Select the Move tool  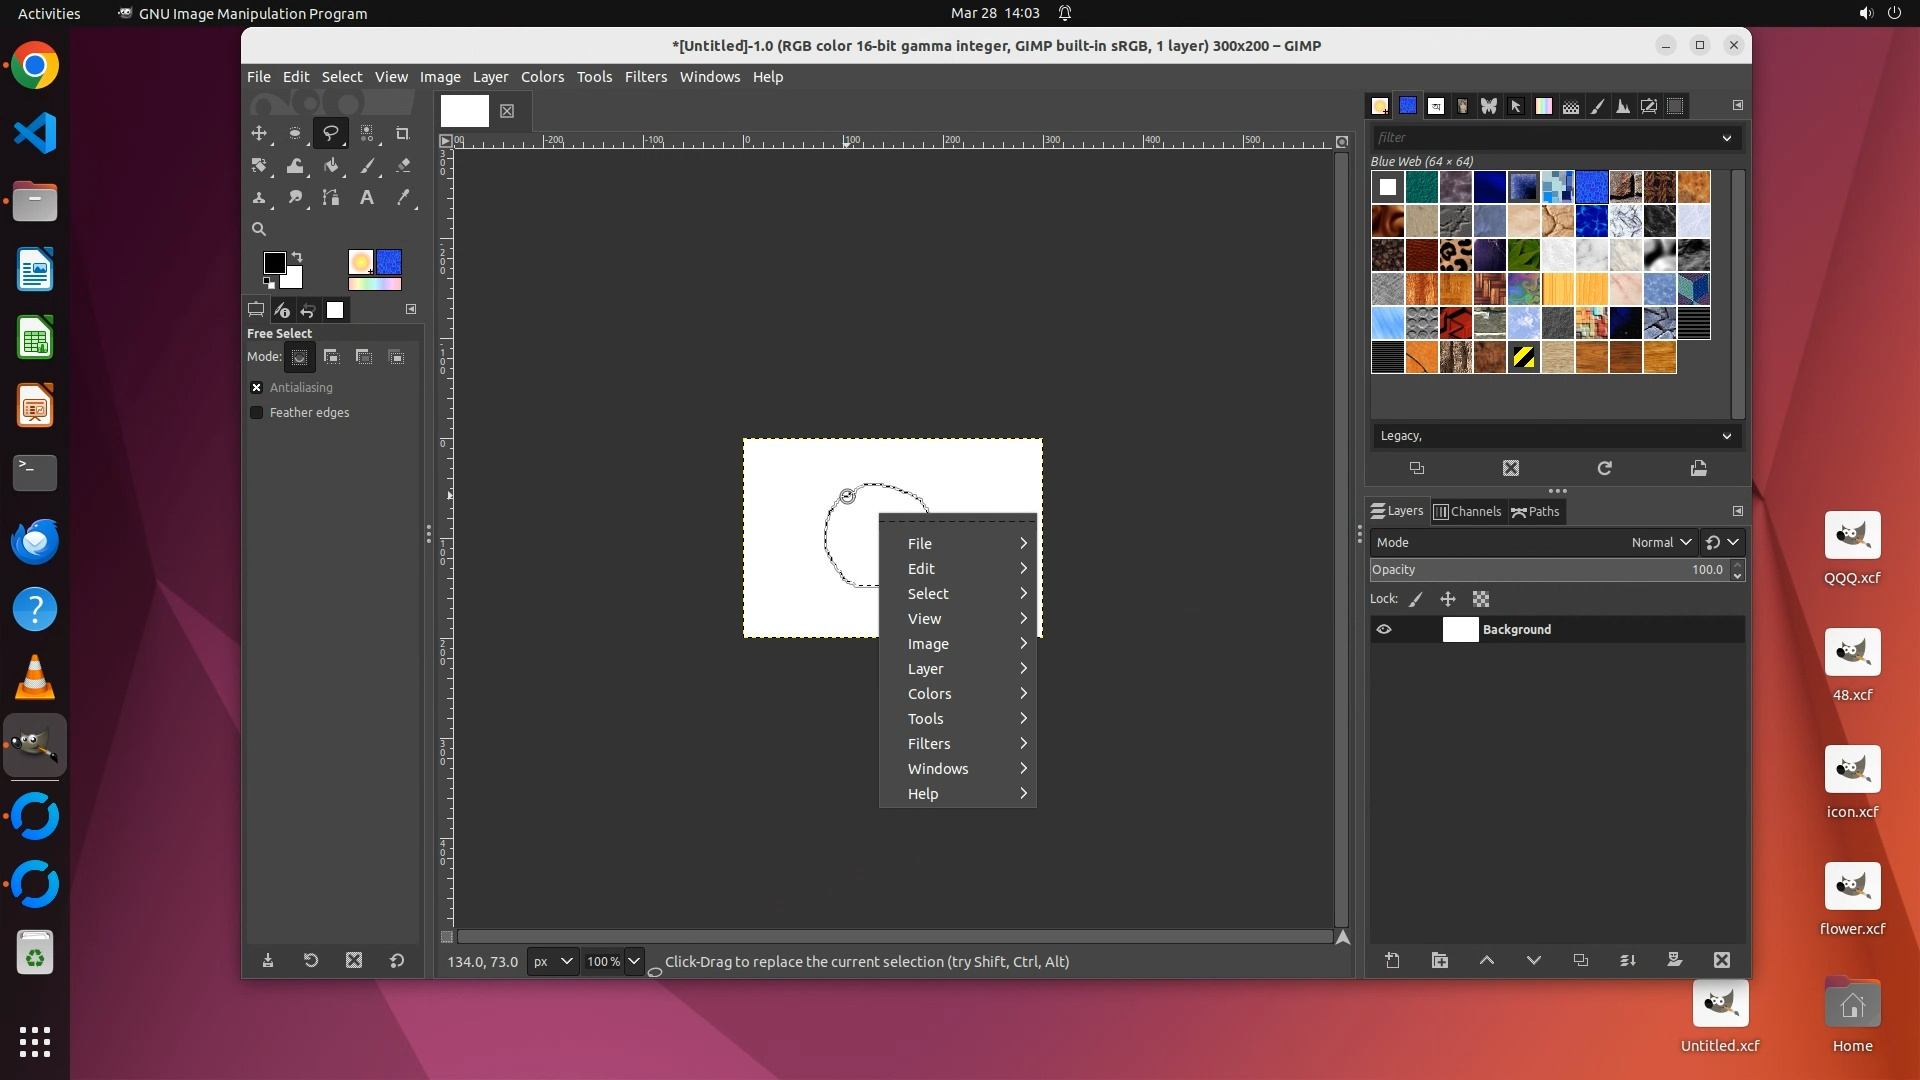pos(259,133)
